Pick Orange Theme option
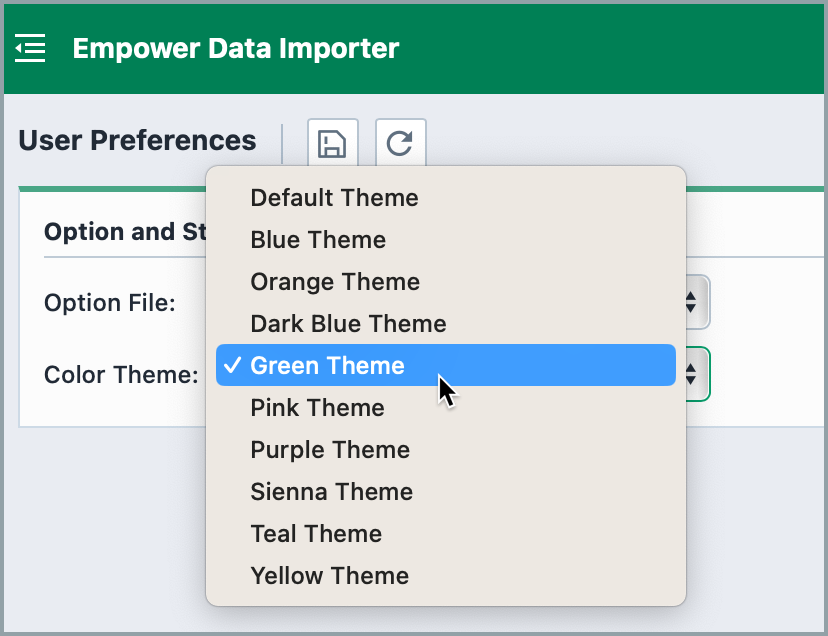This screenshot has height=636, width=828. point(446,282)
